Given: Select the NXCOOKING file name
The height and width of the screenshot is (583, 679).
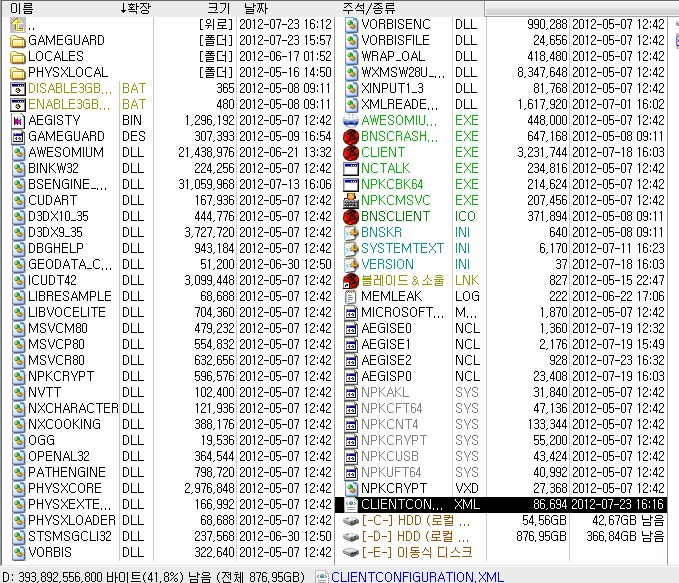Looking at the screenshot, I should click(64, 425).
